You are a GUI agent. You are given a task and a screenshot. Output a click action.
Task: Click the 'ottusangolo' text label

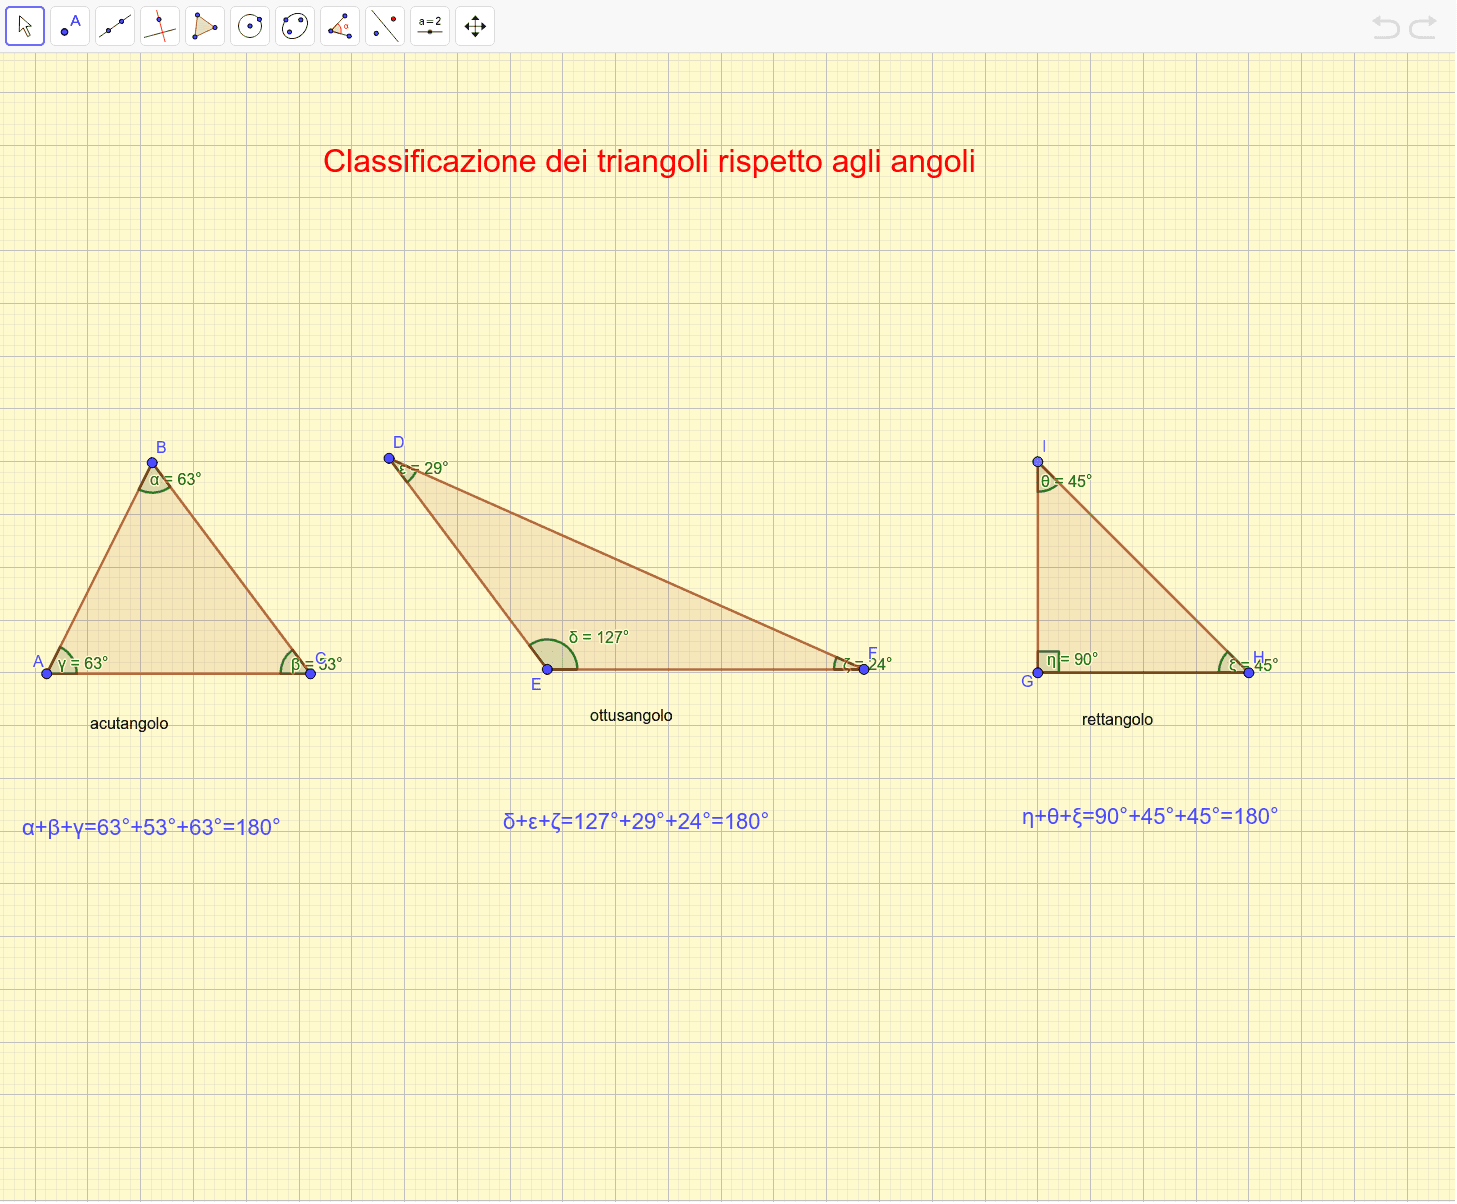click(x=631, y=715)
